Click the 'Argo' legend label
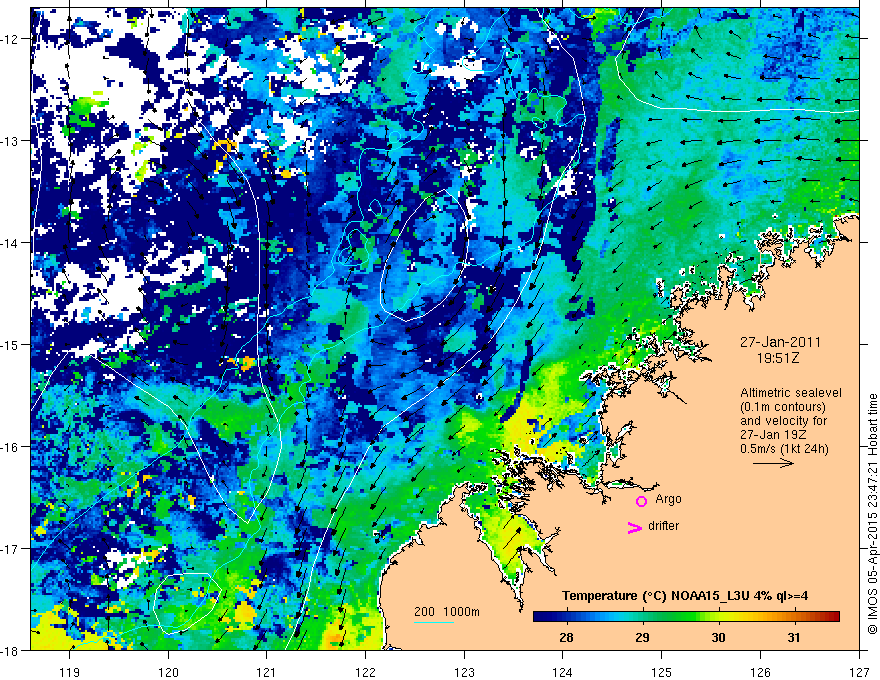 click(668, 499)
